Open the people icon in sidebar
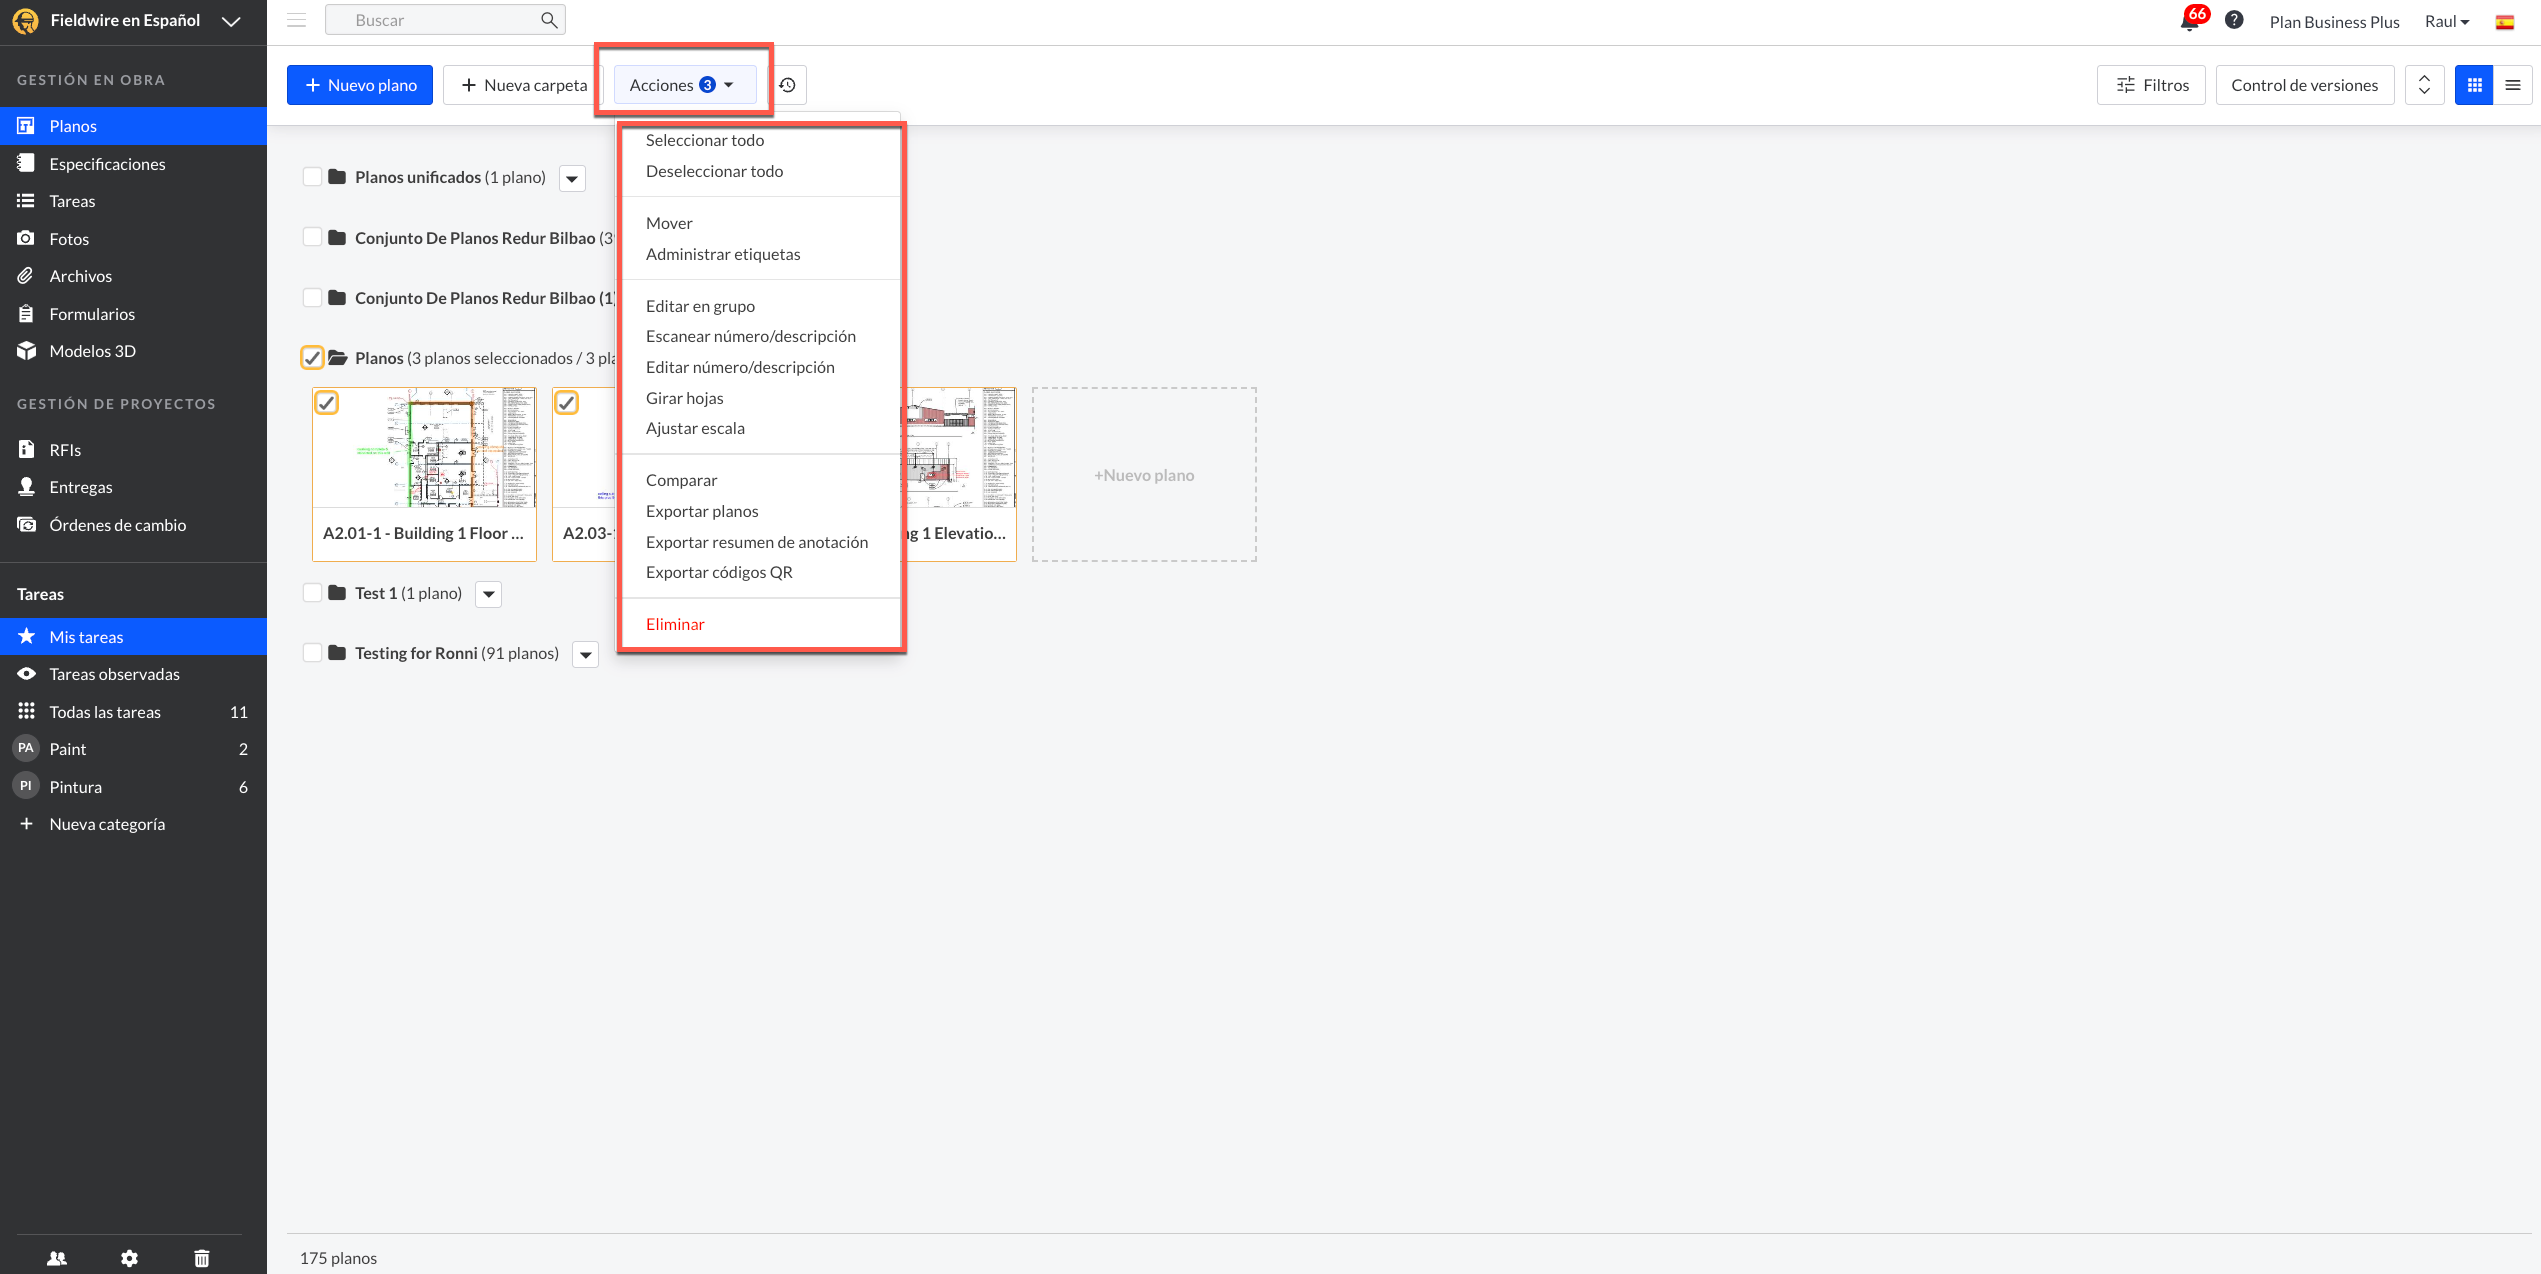2541x1274 pixels. (x=57, y=1258)
